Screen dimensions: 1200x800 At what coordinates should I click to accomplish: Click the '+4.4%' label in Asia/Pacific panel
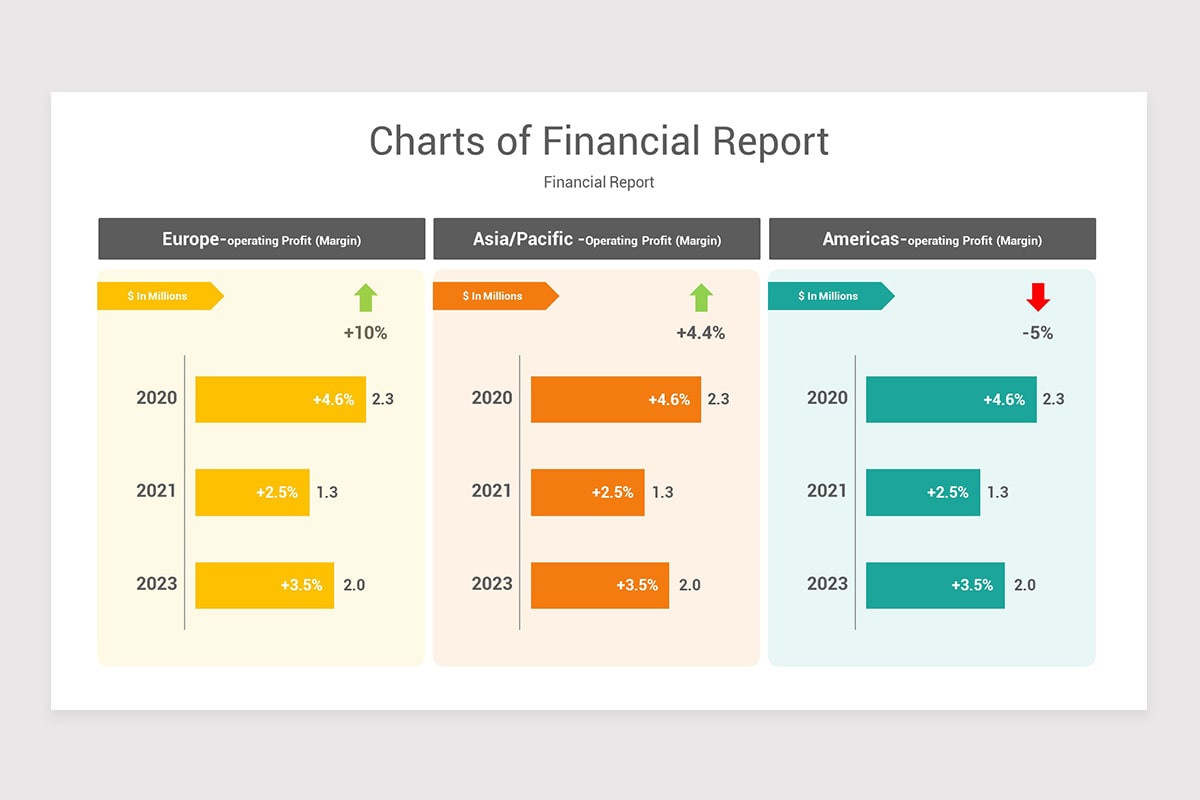pos(700,333)
